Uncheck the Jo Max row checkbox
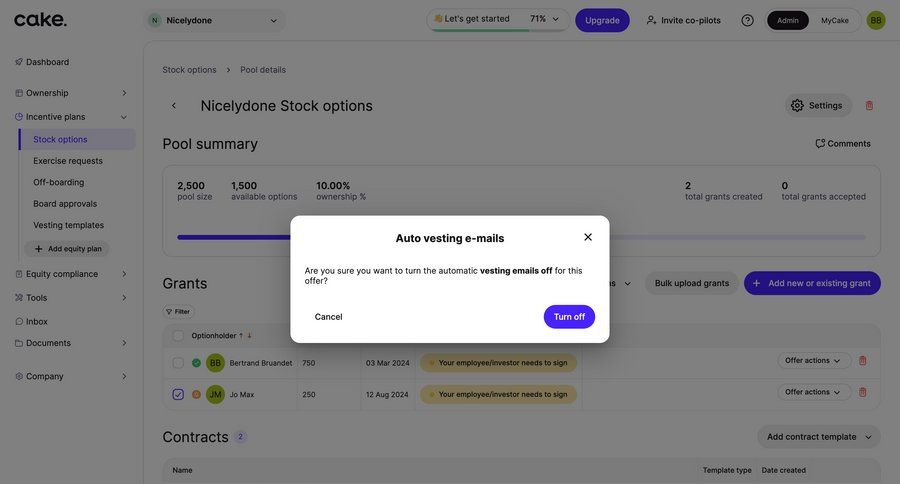Image resolution: width=900 pixels, height=484 pixels. pyautogui.click(x=178, y=394)
